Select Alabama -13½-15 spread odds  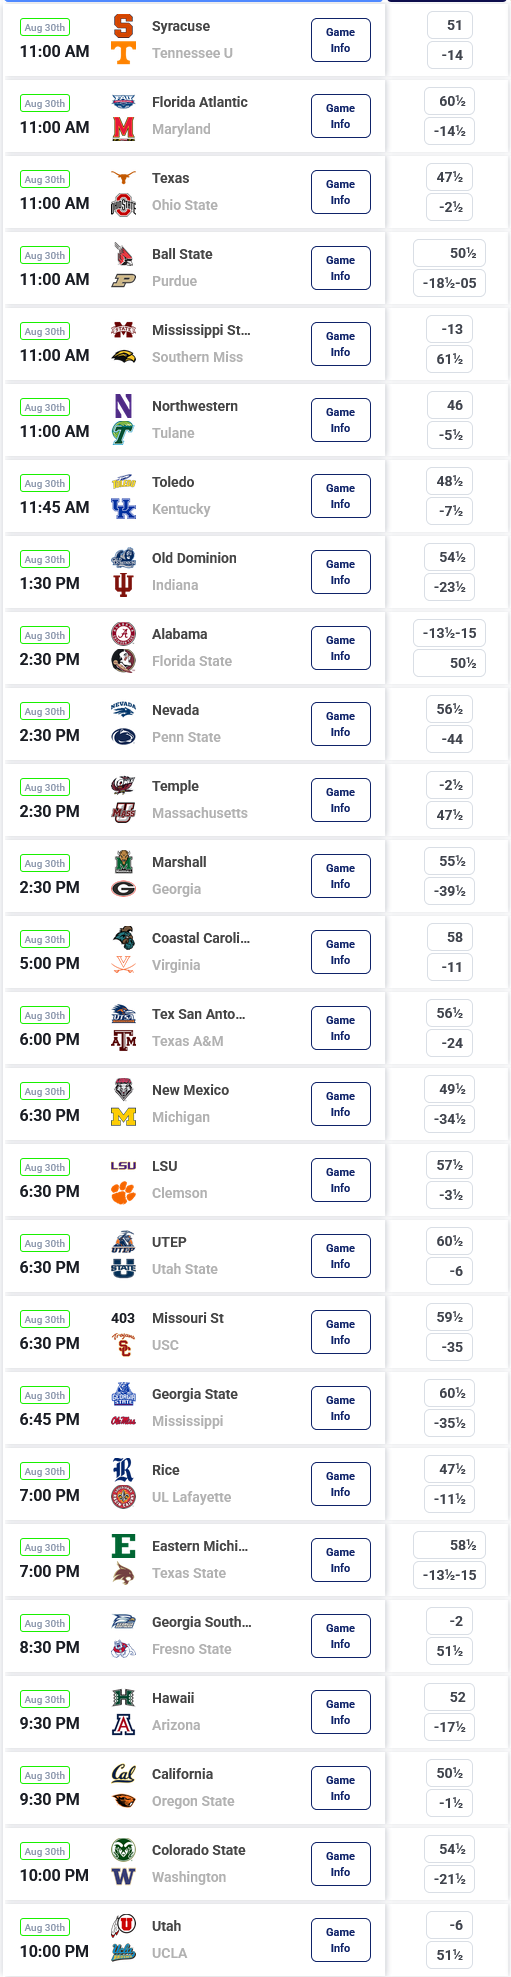click(x=450, y=634)
